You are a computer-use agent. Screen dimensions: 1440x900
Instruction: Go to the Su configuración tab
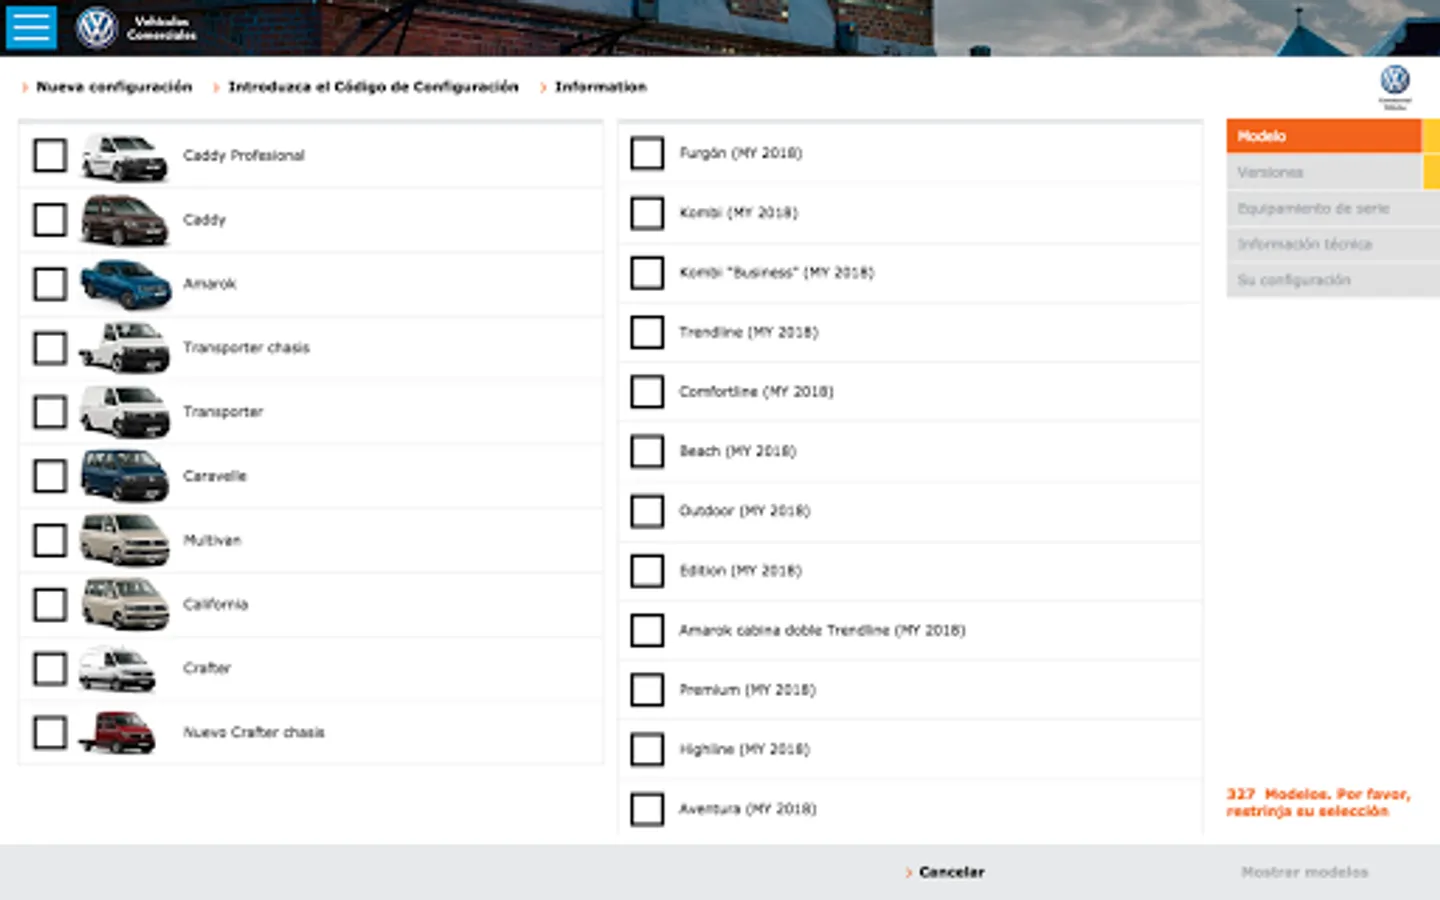pyautogui.click(x=1333, y=280)
